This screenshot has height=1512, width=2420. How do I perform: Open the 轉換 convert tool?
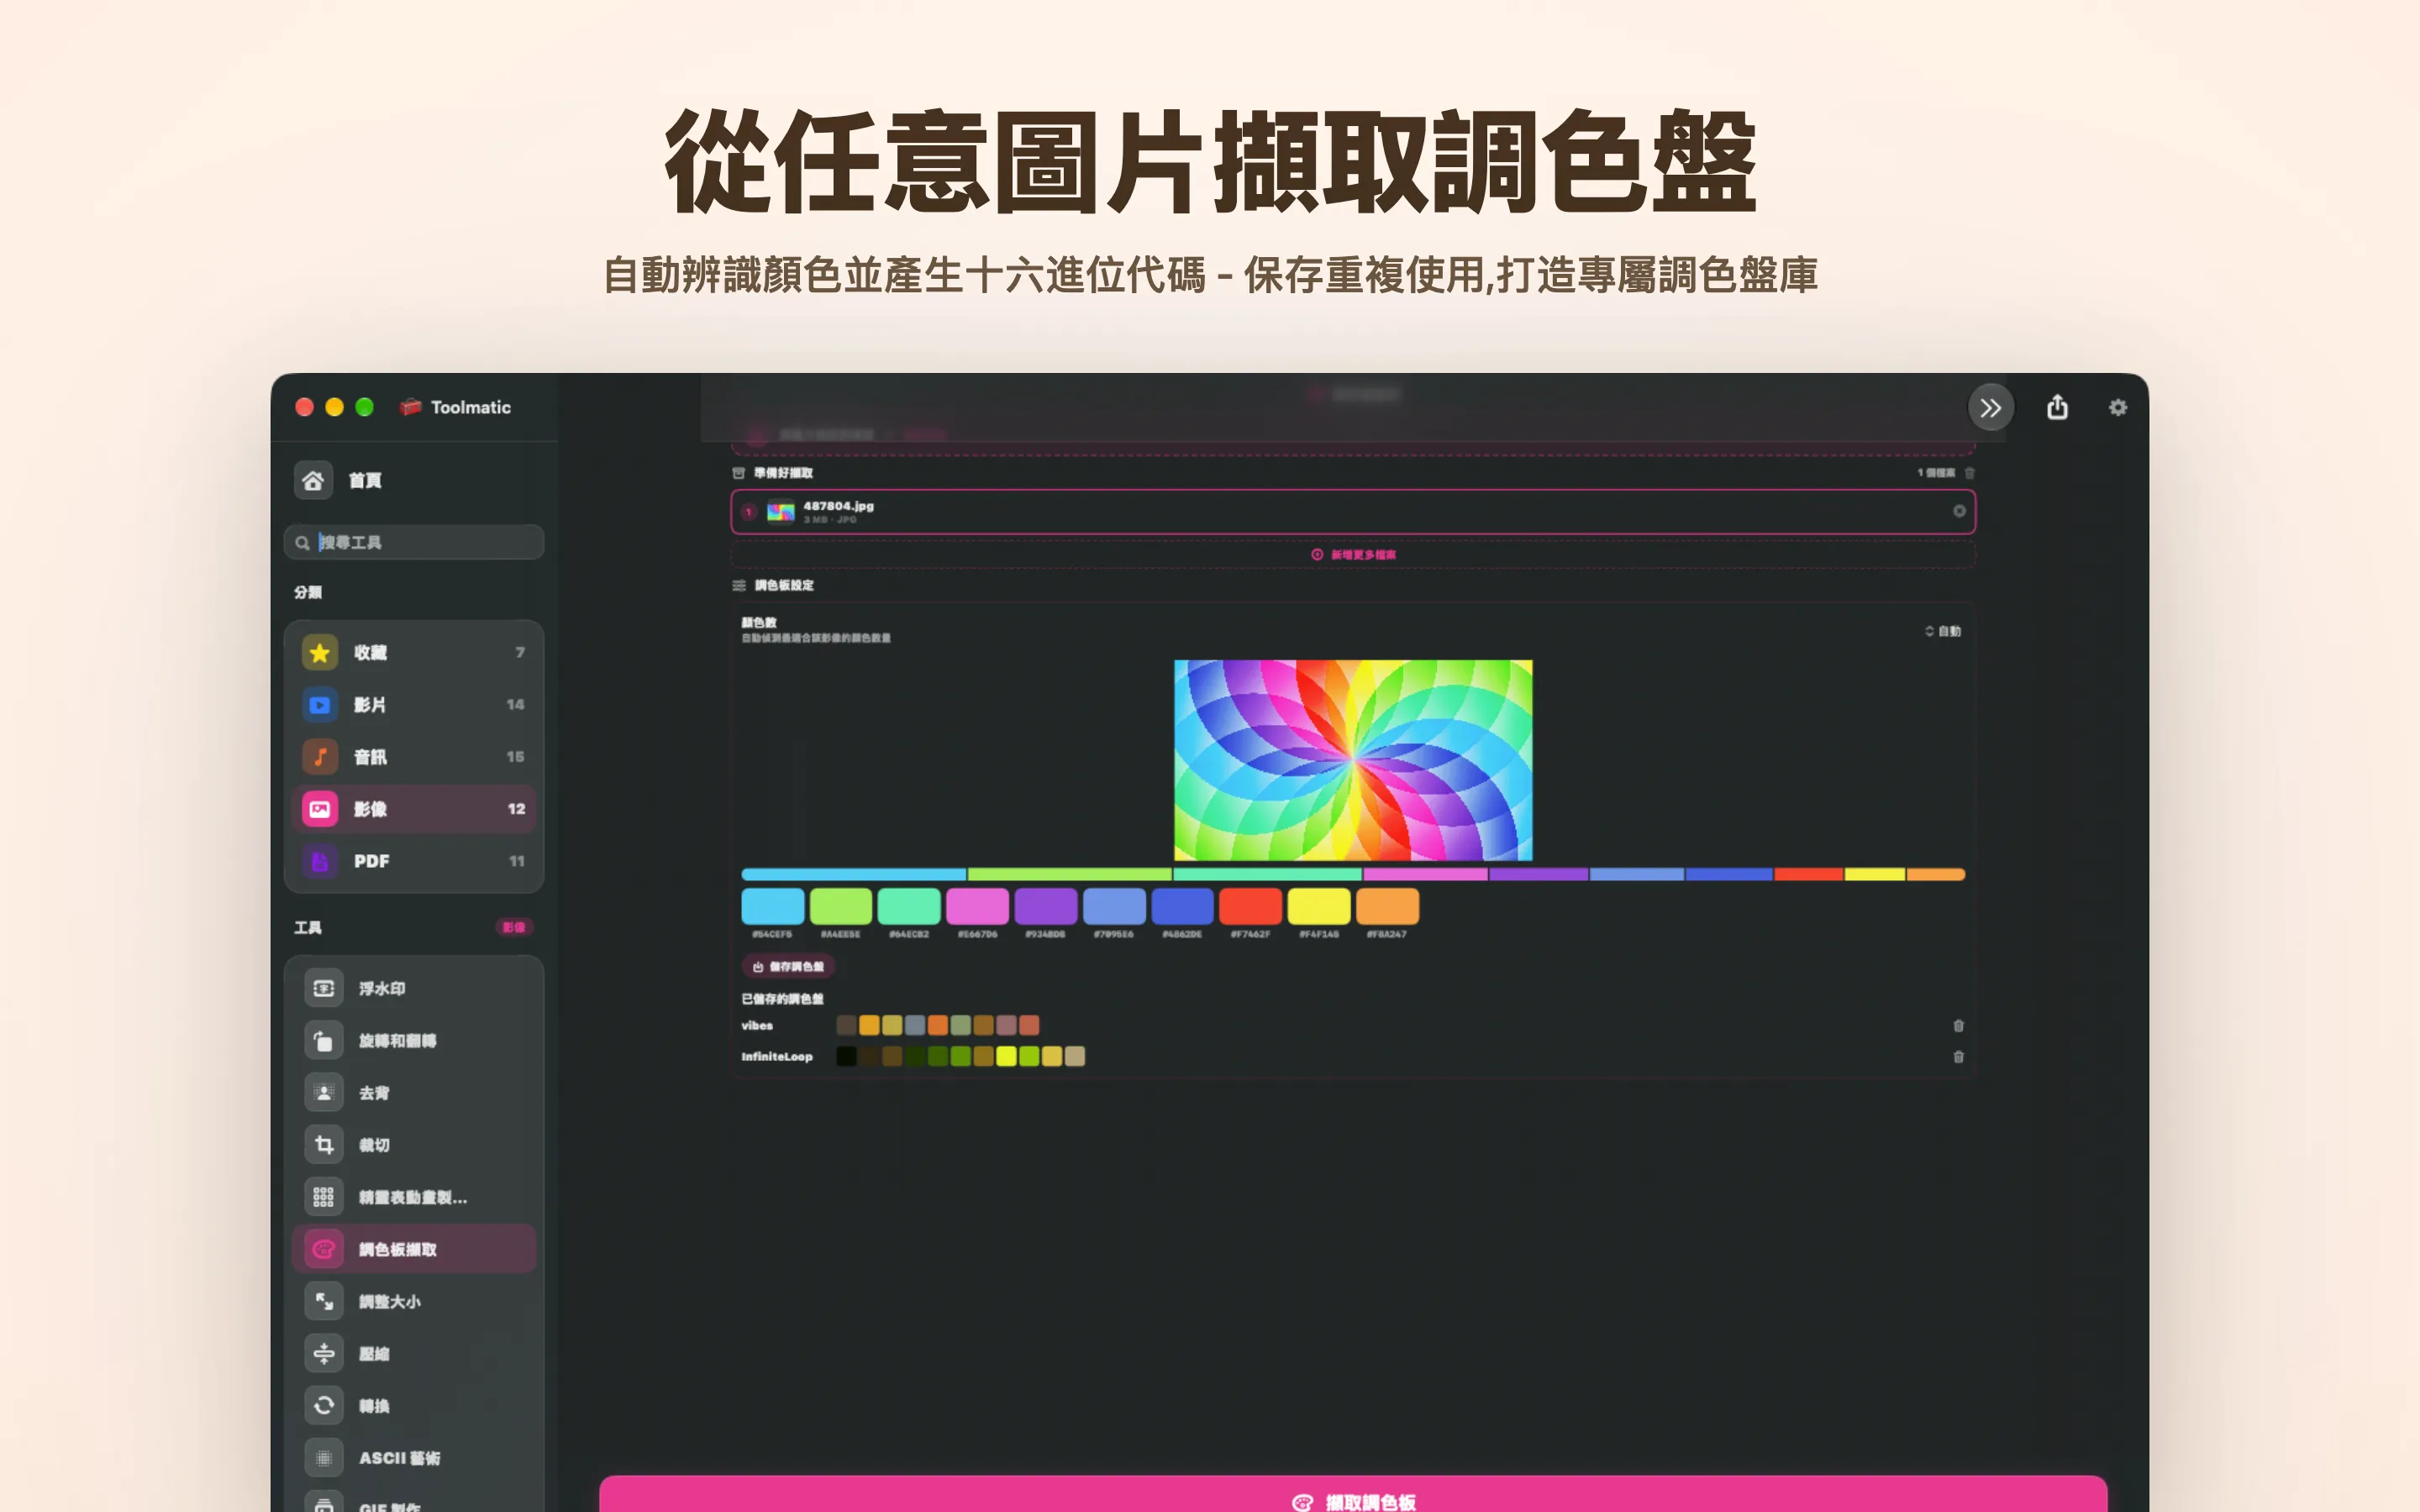[414, 1405]
